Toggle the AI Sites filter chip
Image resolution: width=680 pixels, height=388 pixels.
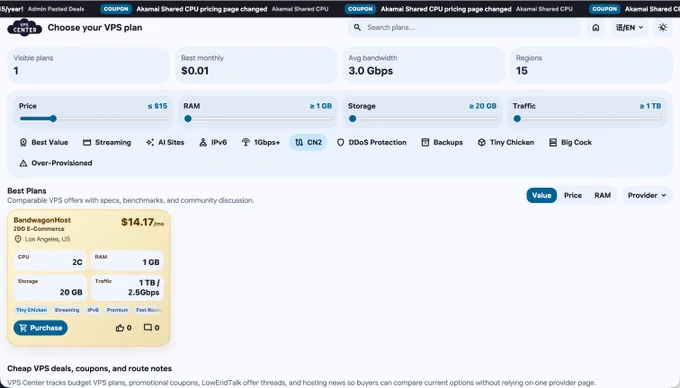pyautogui.click(x=165, y=142)
